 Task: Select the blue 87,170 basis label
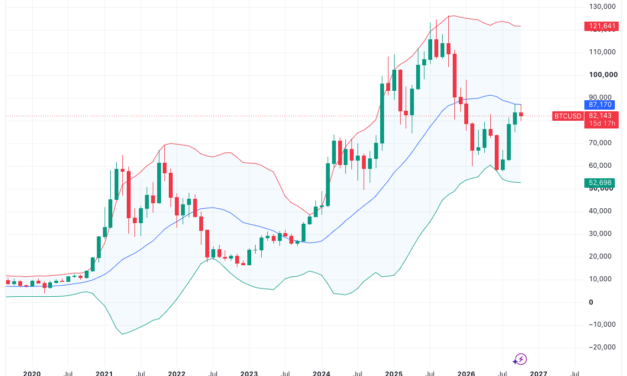[x=600, y=105]
